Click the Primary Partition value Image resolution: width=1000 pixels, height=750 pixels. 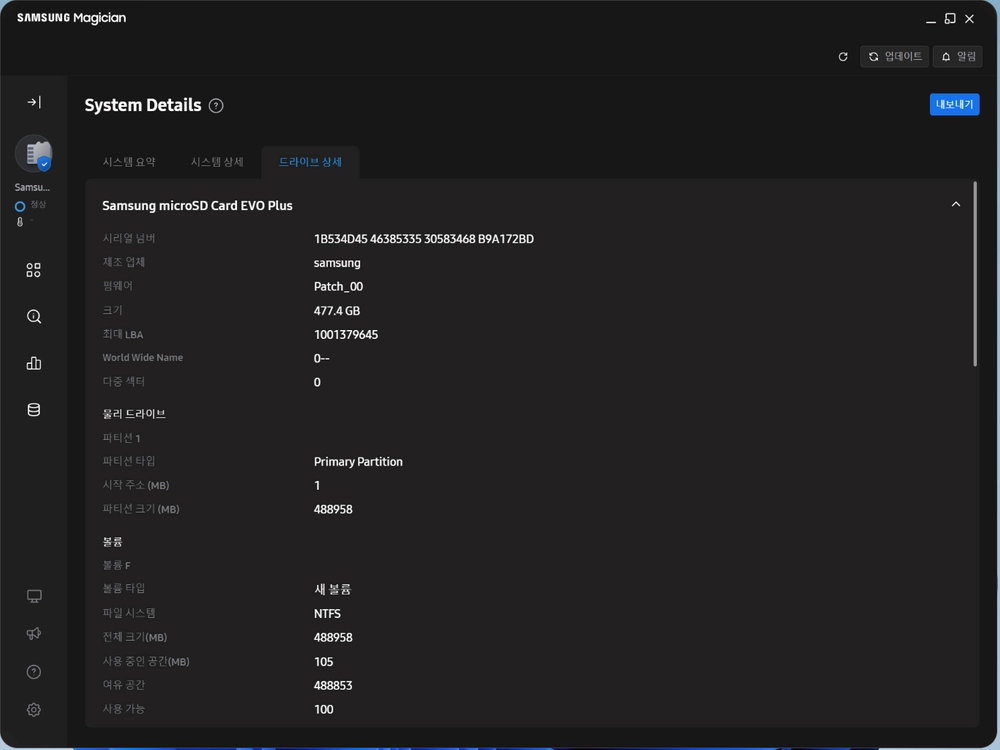[x=358, y=462]
